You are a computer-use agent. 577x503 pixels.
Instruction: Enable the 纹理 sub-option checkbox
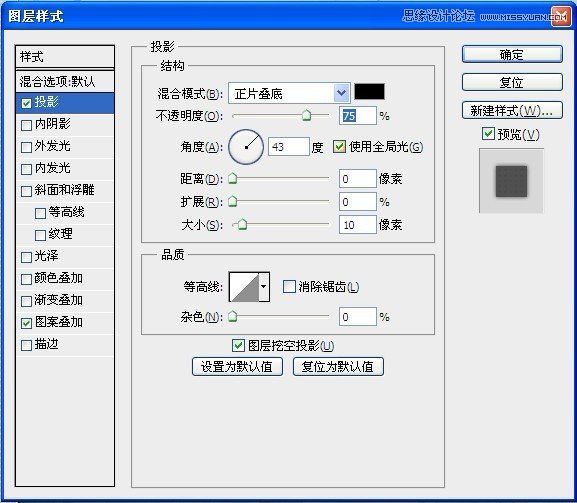click(x=40, y=235)
